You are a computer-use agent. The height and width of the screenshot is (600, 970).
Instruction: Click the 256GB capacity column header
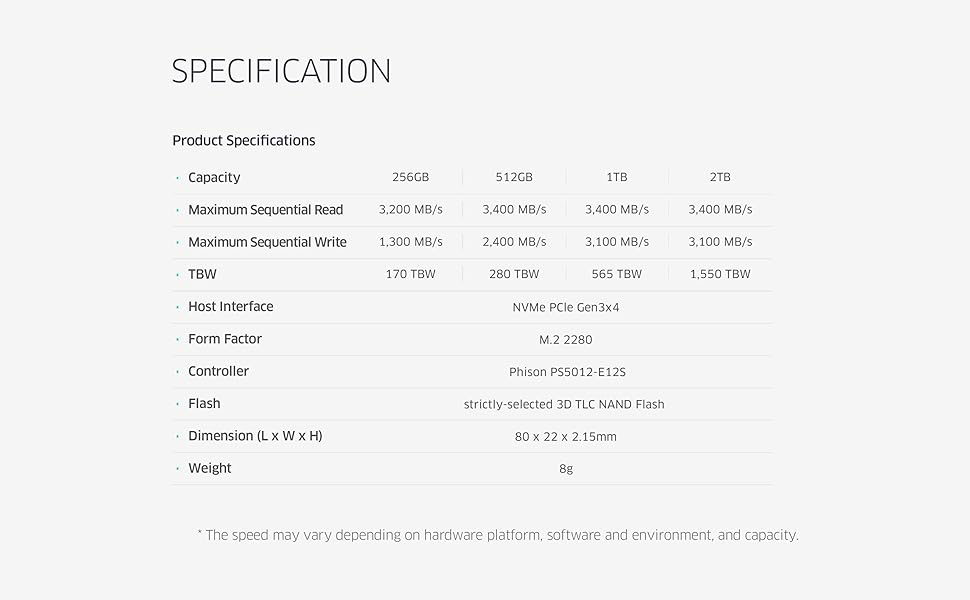pyautogui.click(x=410, y=178)
